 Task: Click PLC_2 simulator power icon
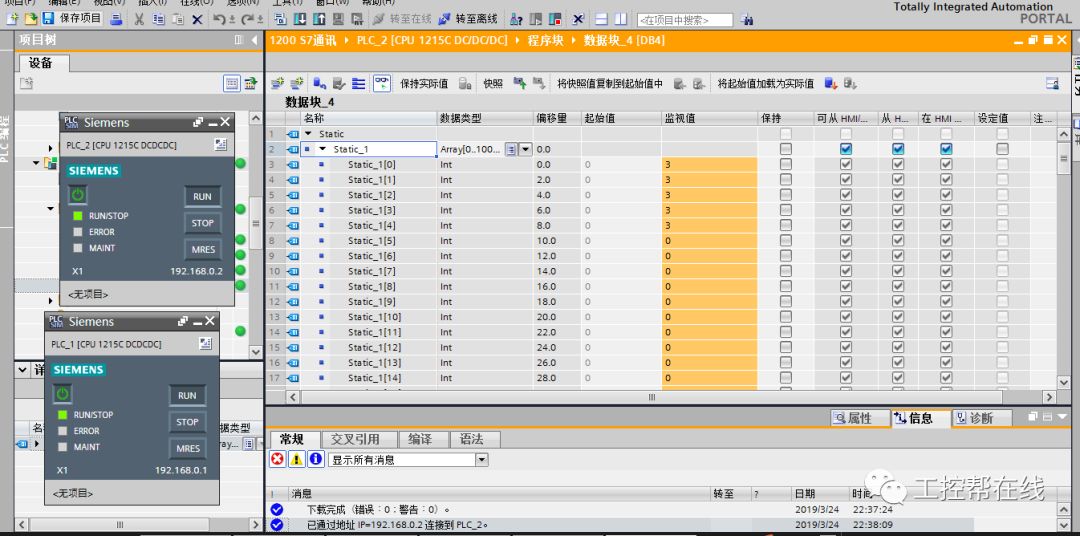click(78, 195)
